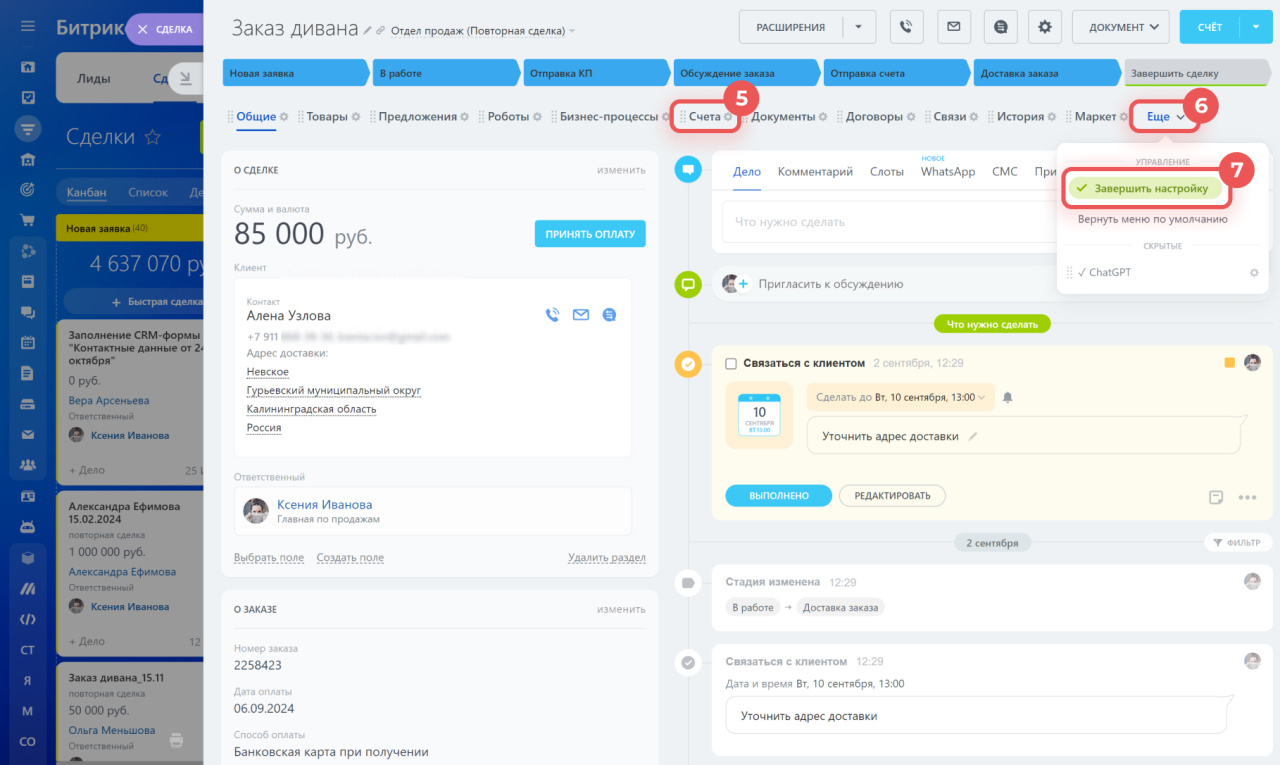Screen dimensions: 1280x765
Task: Select the WhatsApp timeline tab
Action: (x=948, y=171)
